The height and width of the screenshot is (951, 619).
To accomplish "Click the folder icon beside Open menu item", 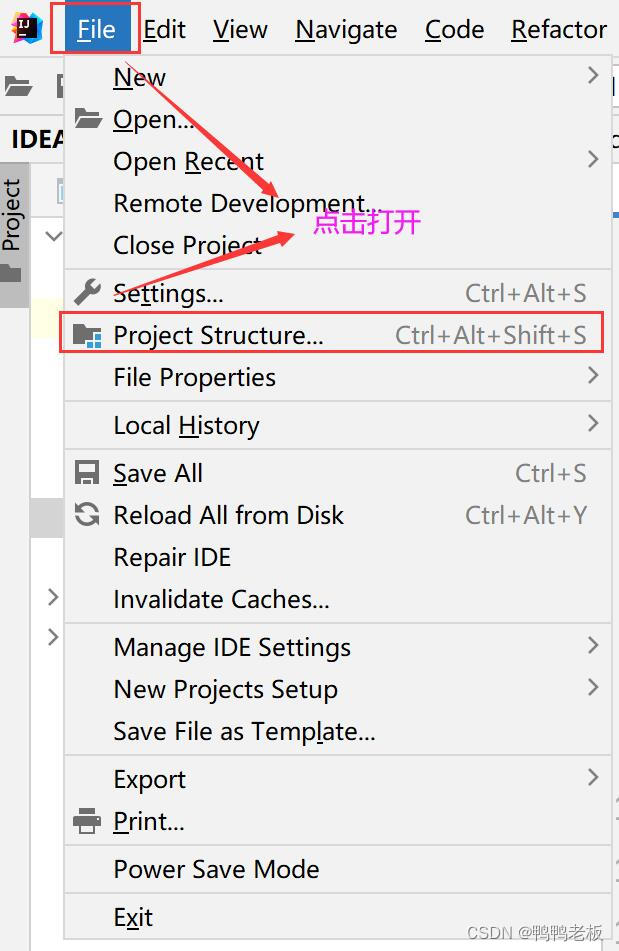I will click(88, 119).
